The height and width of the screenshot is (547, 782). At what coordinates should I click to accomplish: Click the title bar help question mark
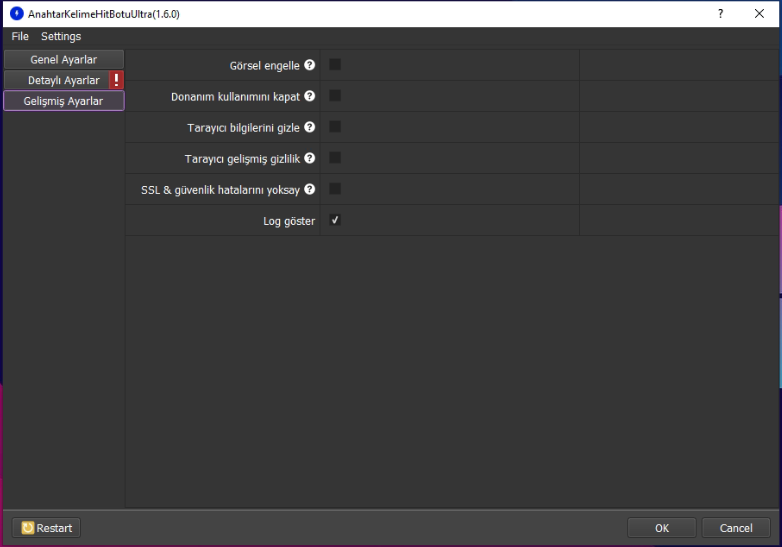721,14
